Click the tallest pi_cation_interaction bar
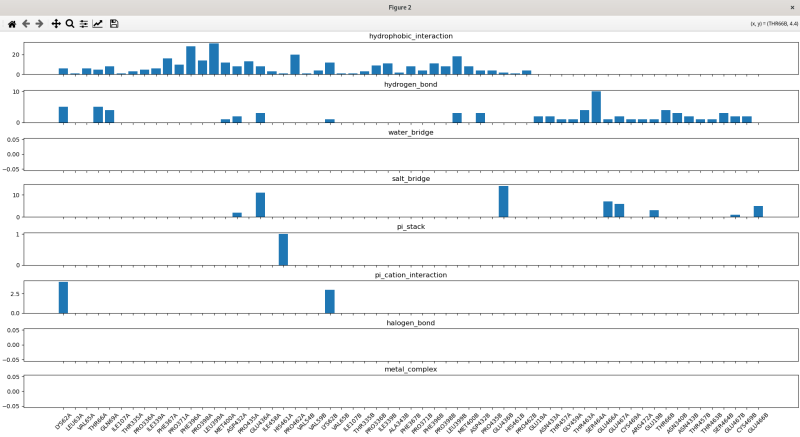 [x=63, y=298]
